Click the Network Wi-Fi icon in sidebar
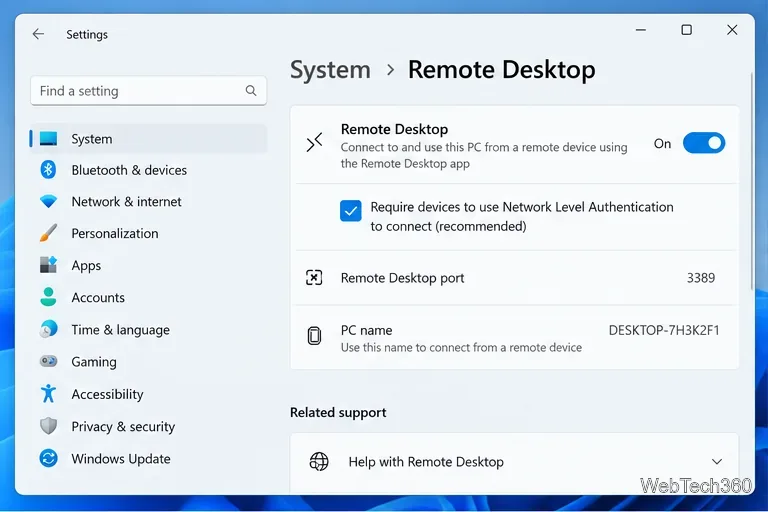This screenshot has width=768, height=512. pyautogui.click(x=48, y=201)
